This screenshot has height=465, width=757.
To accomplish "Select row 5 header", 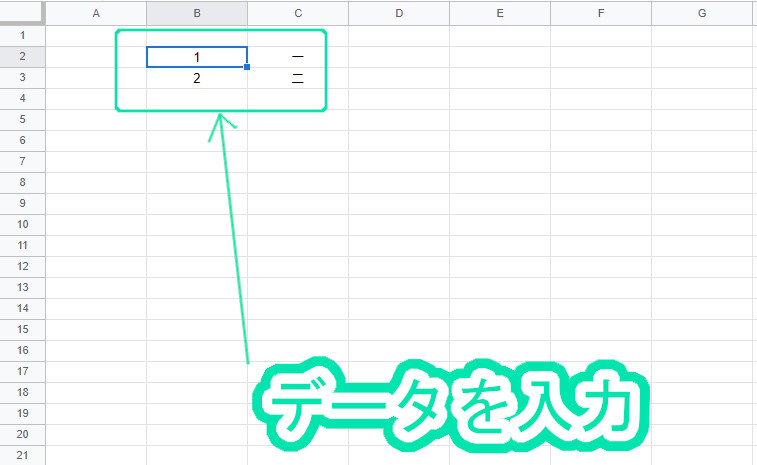I will click(22, 120).
